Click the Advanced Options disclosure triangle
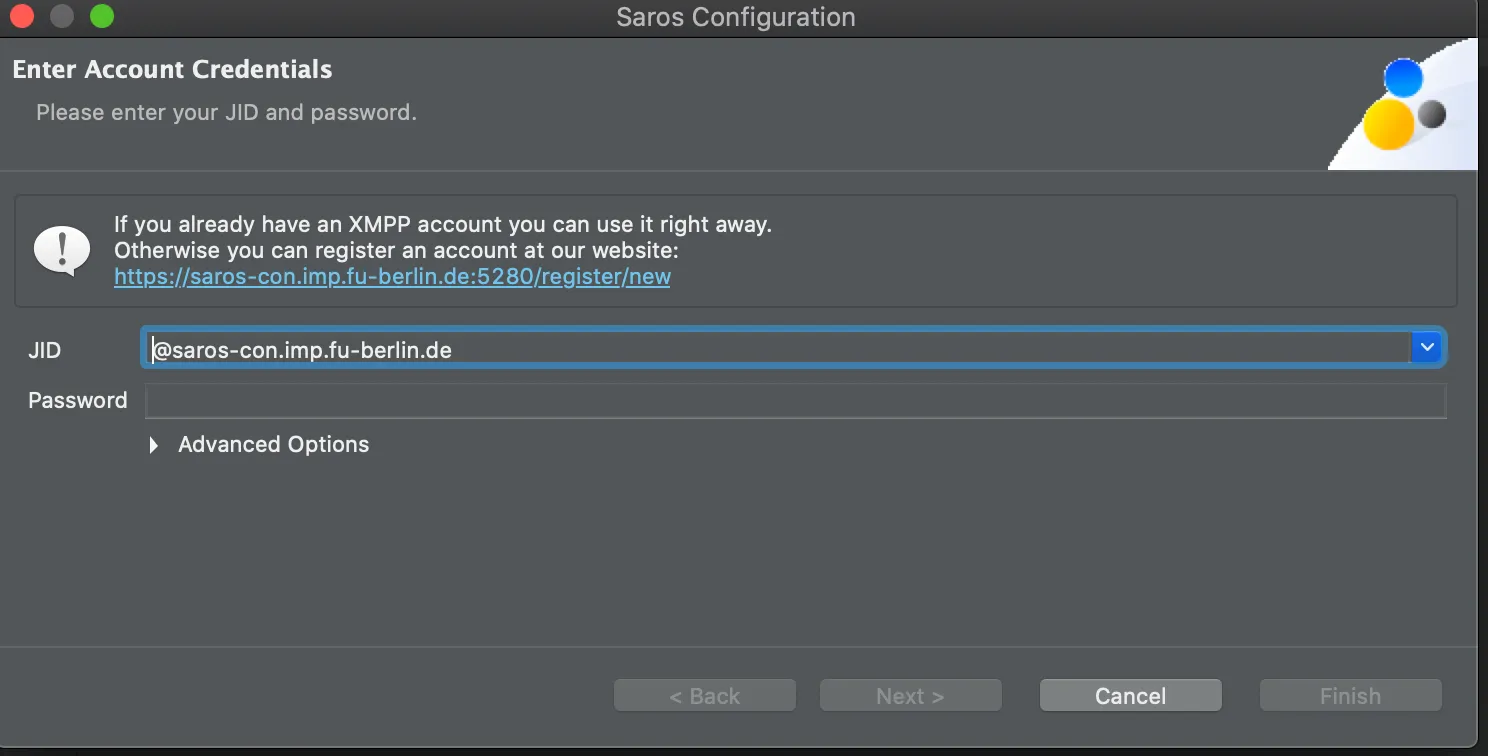This screenshot has width=1488, height=756. point(153,445)
